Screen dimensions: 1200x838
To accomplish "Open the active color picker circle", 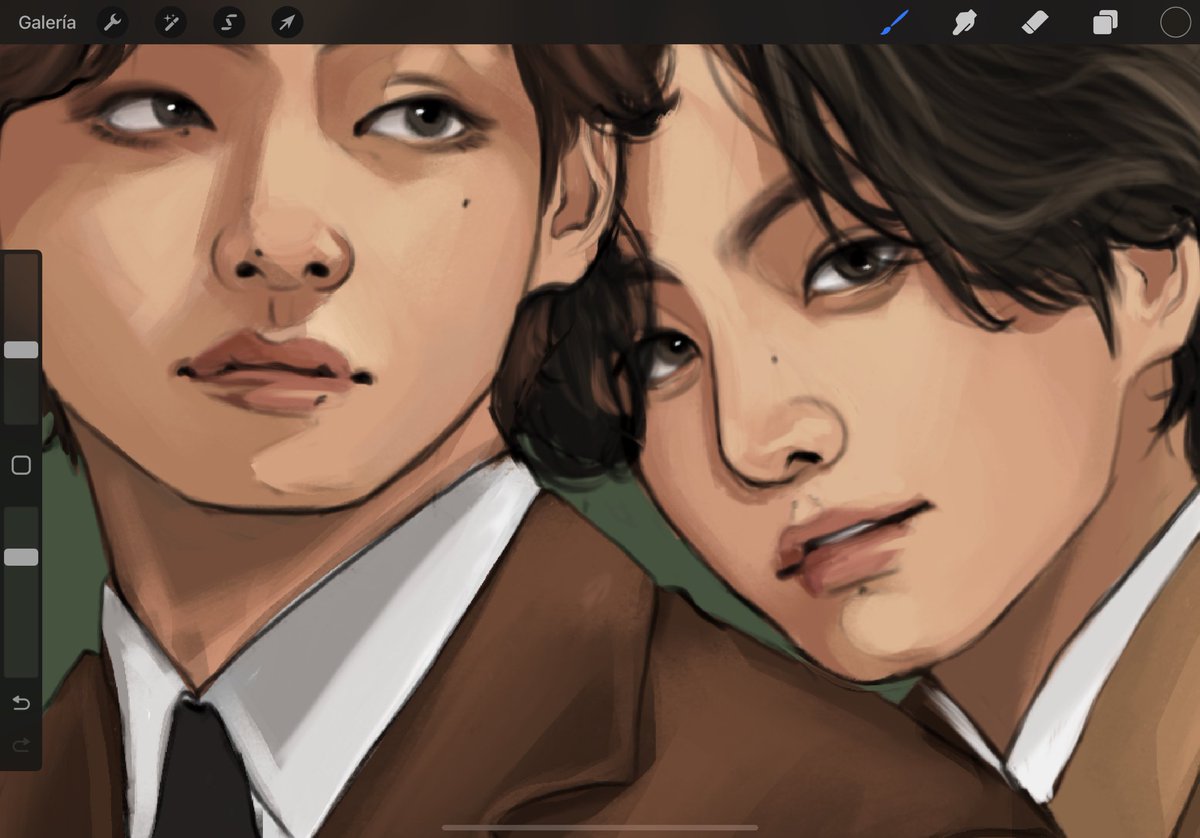I will pos(1175,23).
